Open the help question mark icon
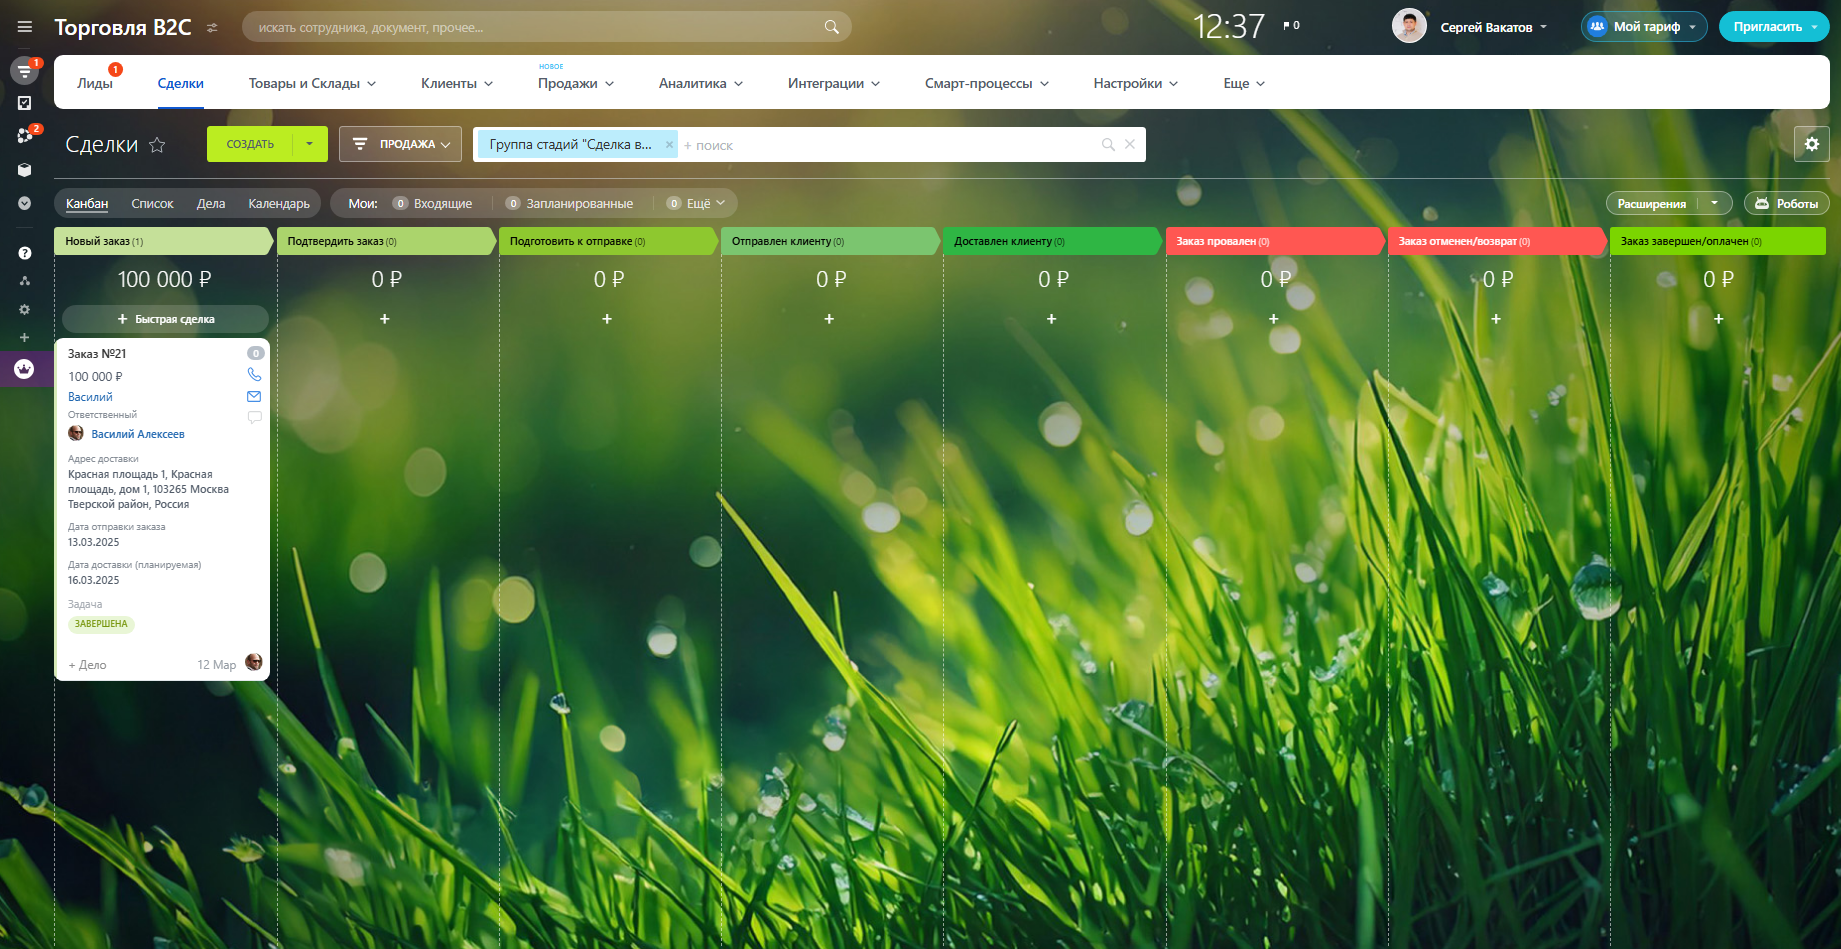This screenshot has width=1841, height=949. pyautogui.click(x=25, y=253)
